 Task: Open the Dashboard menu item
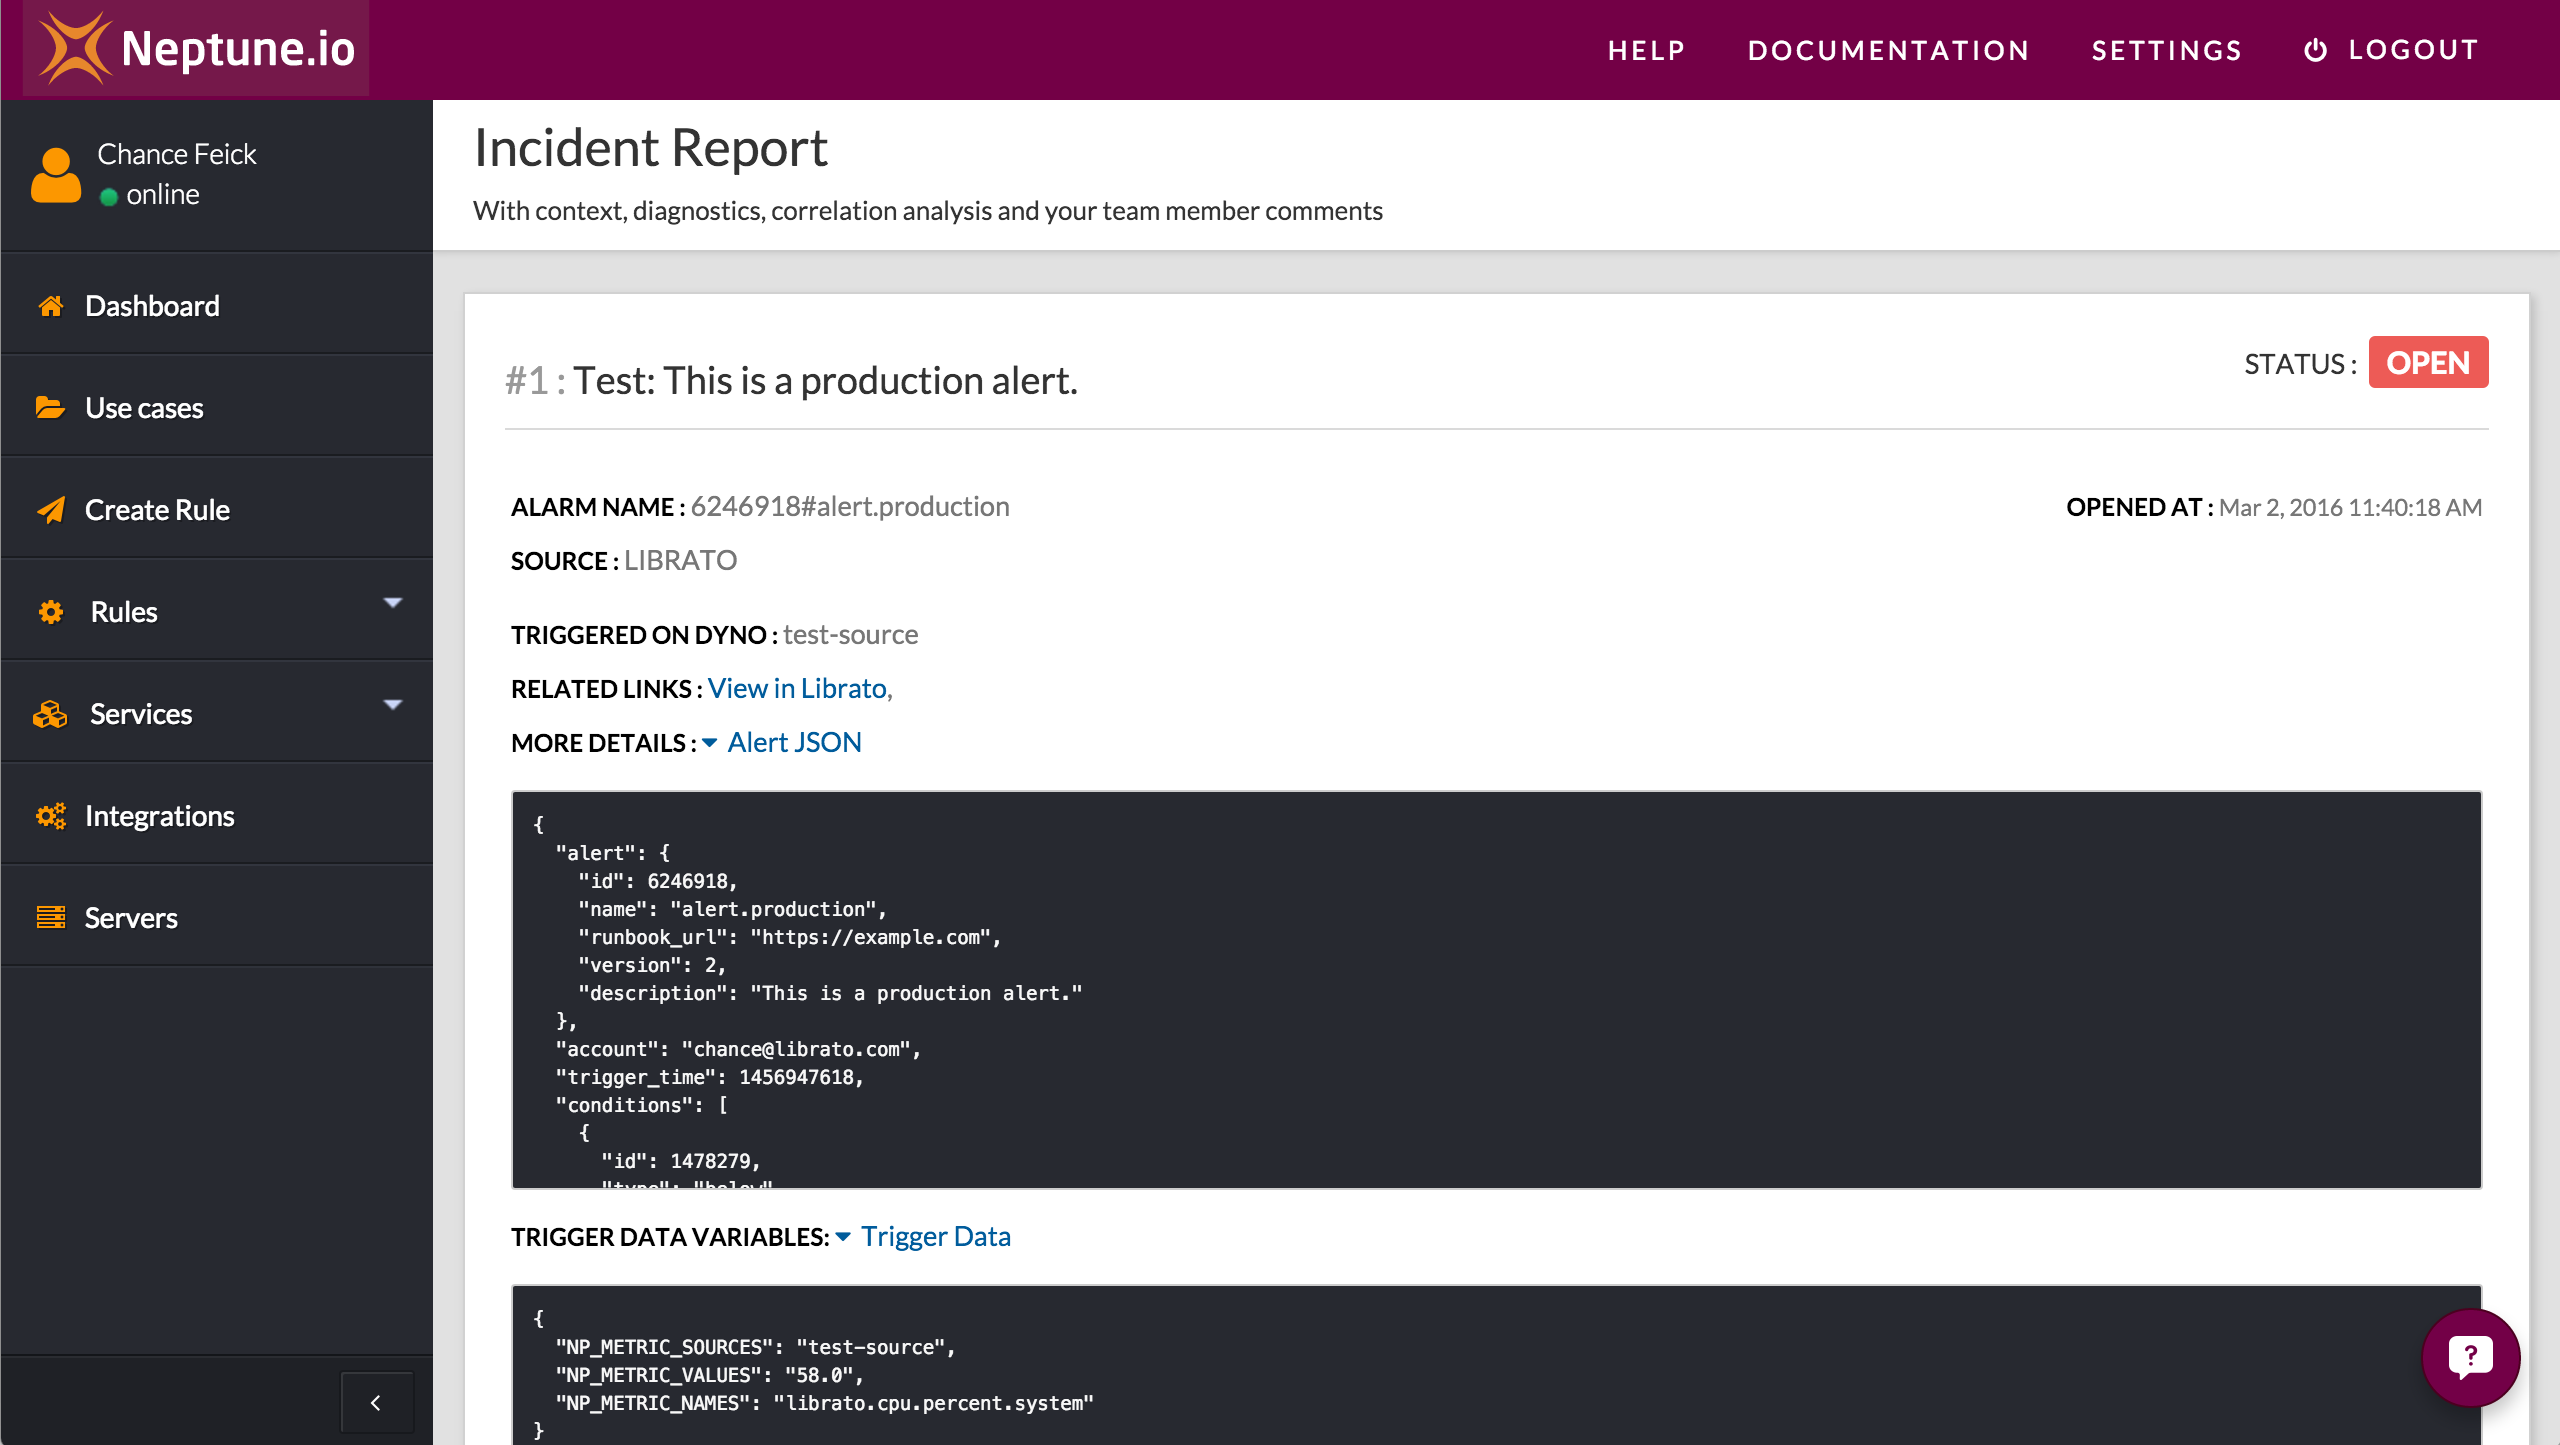(x=217, y=306)
